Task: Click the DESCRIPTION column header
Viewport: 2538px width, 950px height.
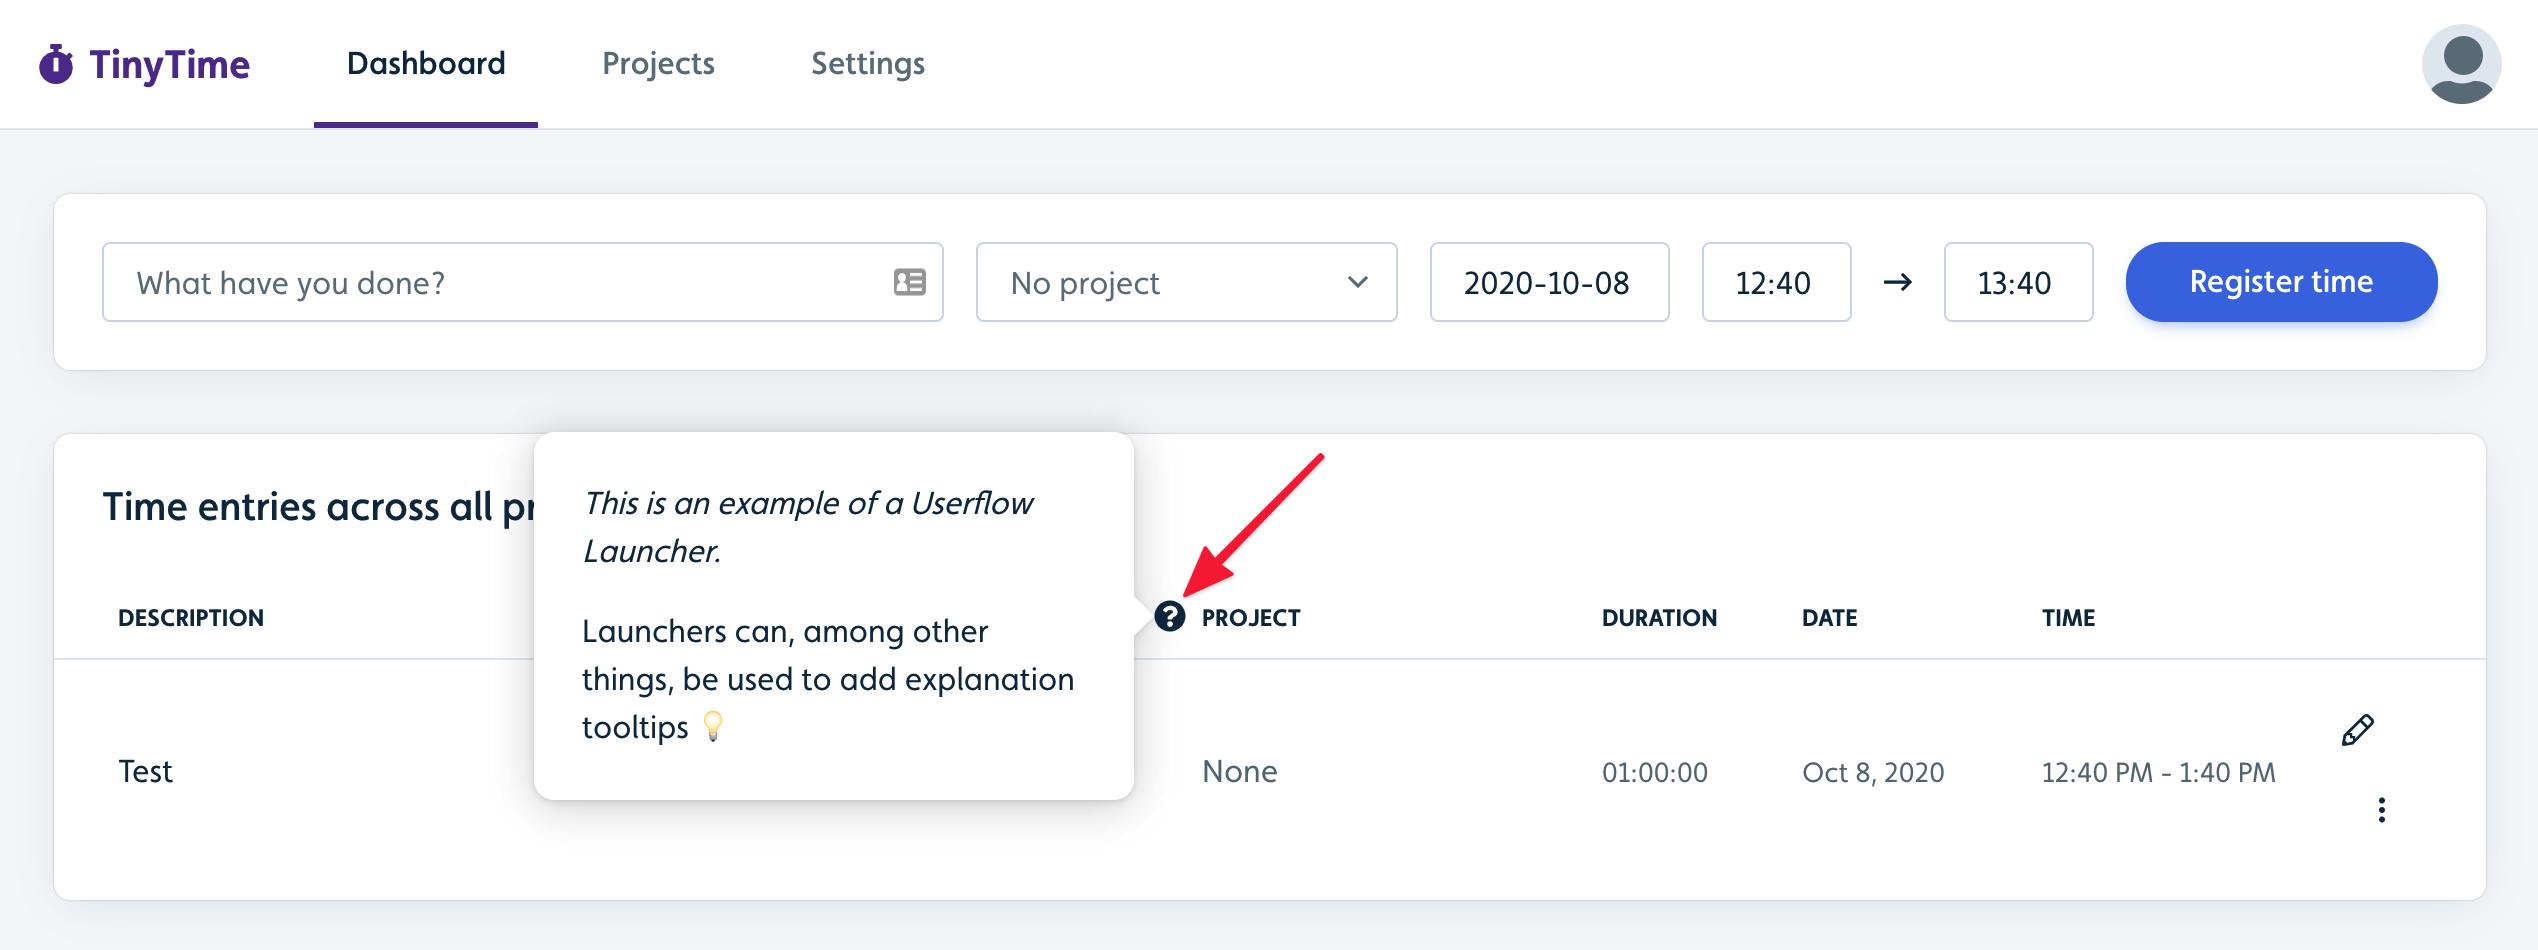Action: click(x=191, y=618)
